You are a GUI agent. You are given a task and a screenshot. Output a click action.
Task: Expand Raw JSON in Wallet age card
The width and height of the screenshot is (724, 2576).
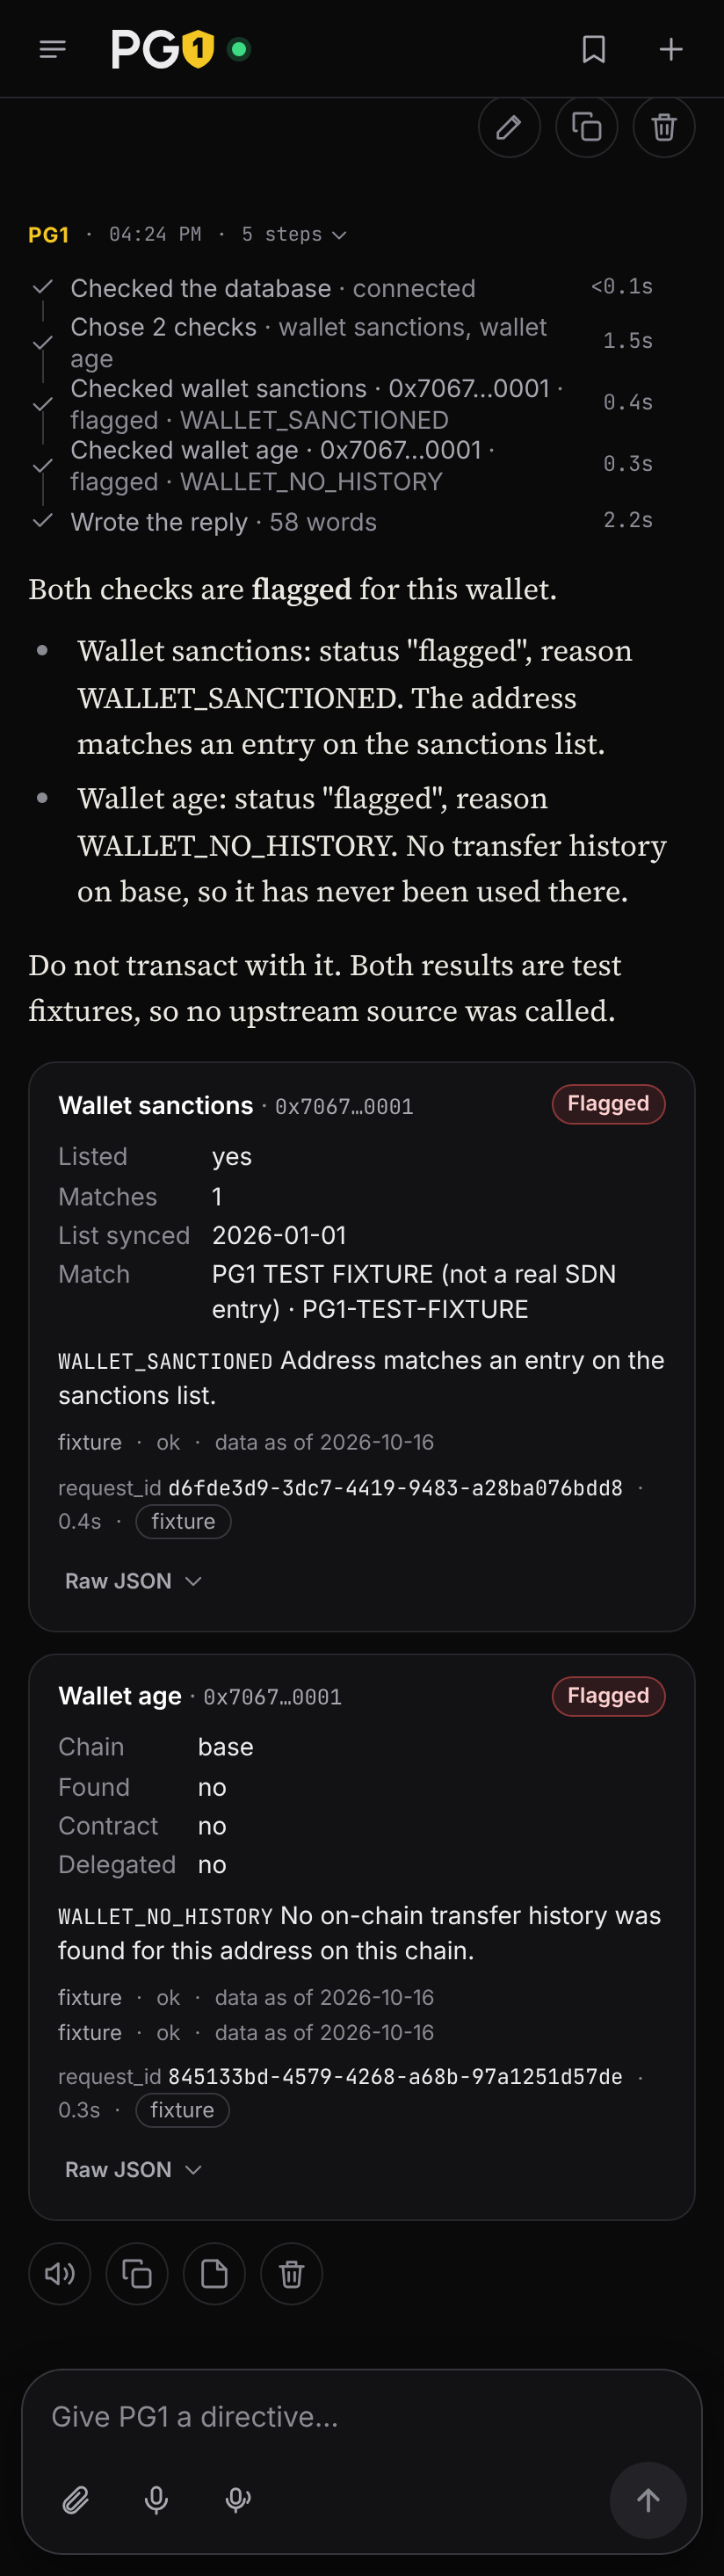(133, 2169)
